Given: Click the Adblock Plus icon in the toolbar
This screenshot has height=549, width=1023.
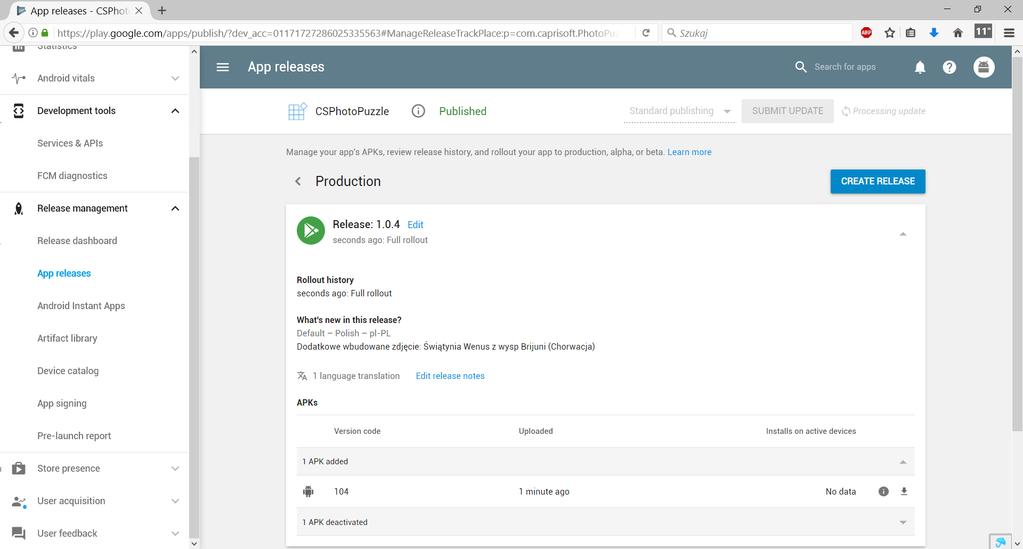Looking at the screenshot, I should coord(866,33).
